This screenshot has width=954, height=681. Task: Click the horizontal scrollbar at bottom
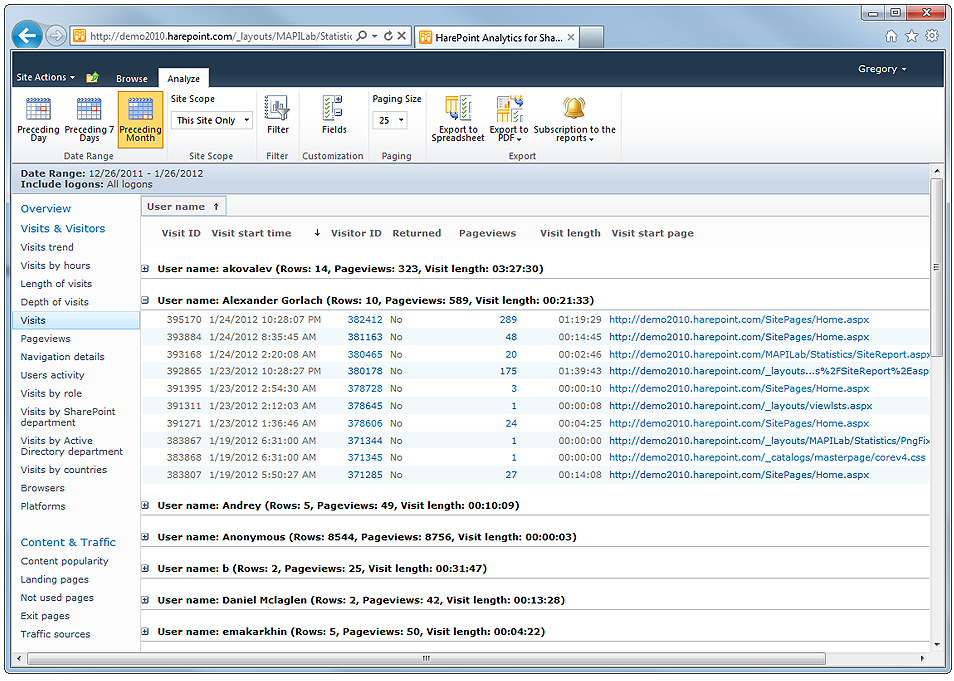pos(427,658)
